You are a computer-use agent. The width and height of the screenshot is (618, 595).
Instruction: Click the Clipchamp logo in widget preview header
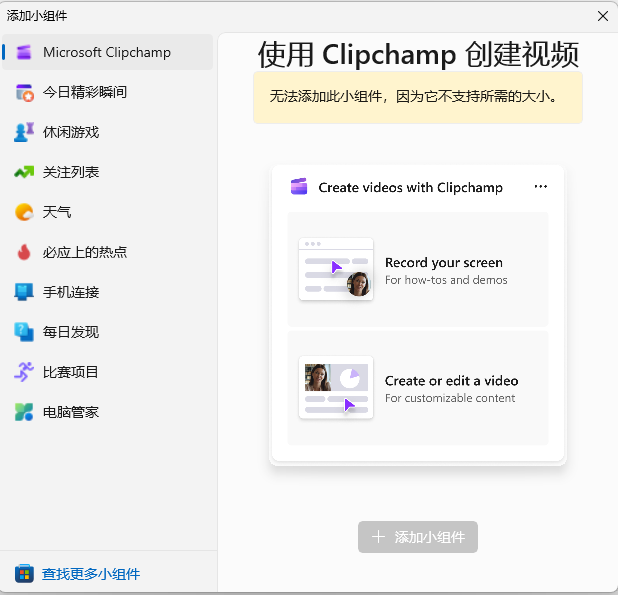coord(299,187)
